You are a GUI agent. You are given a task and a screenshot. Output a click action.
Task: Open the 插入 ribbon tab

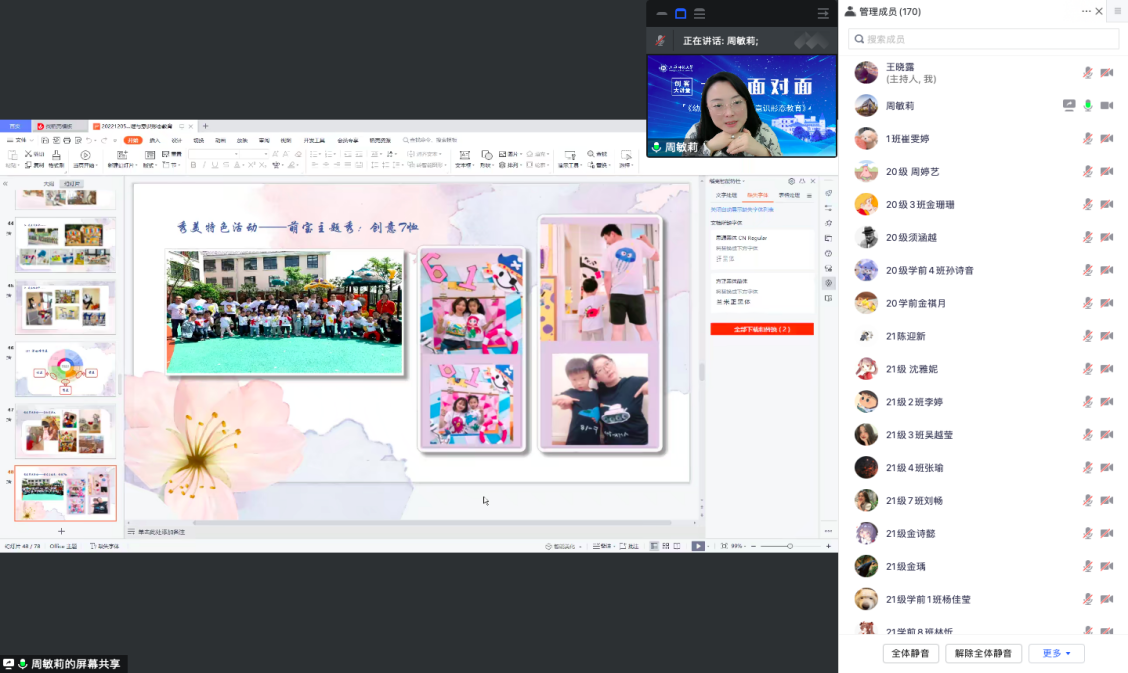pos(155,141)
